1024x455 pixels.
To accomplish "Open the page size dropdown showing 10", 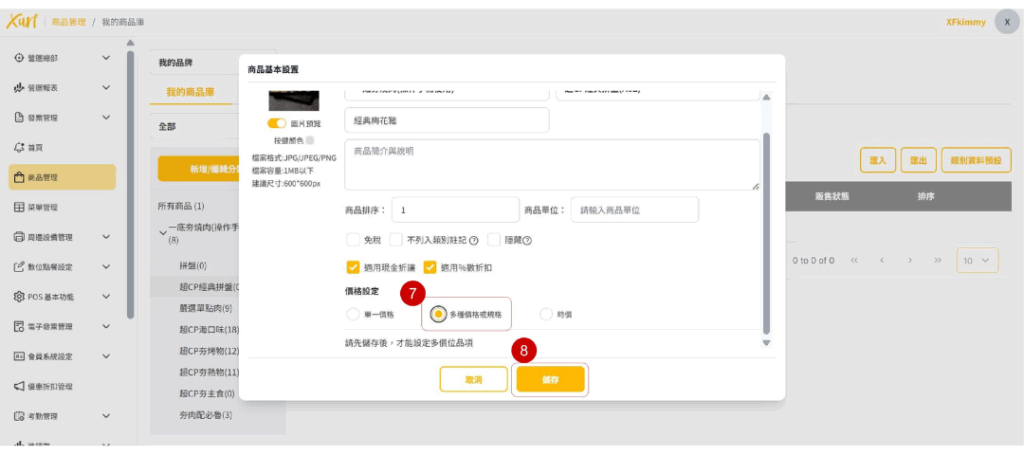I will pyautogui.click(x=977, y=260).
